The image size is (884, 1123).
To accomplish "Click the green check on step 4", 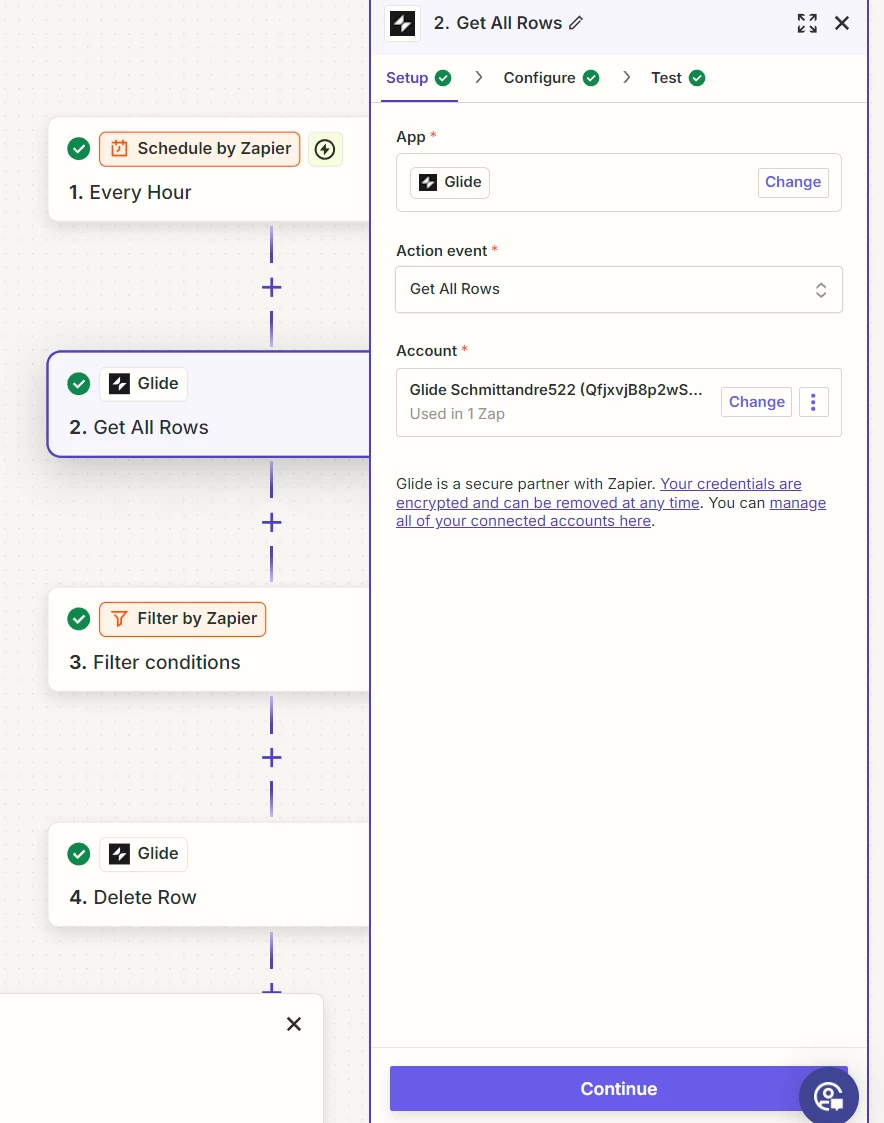I will 79,854.
